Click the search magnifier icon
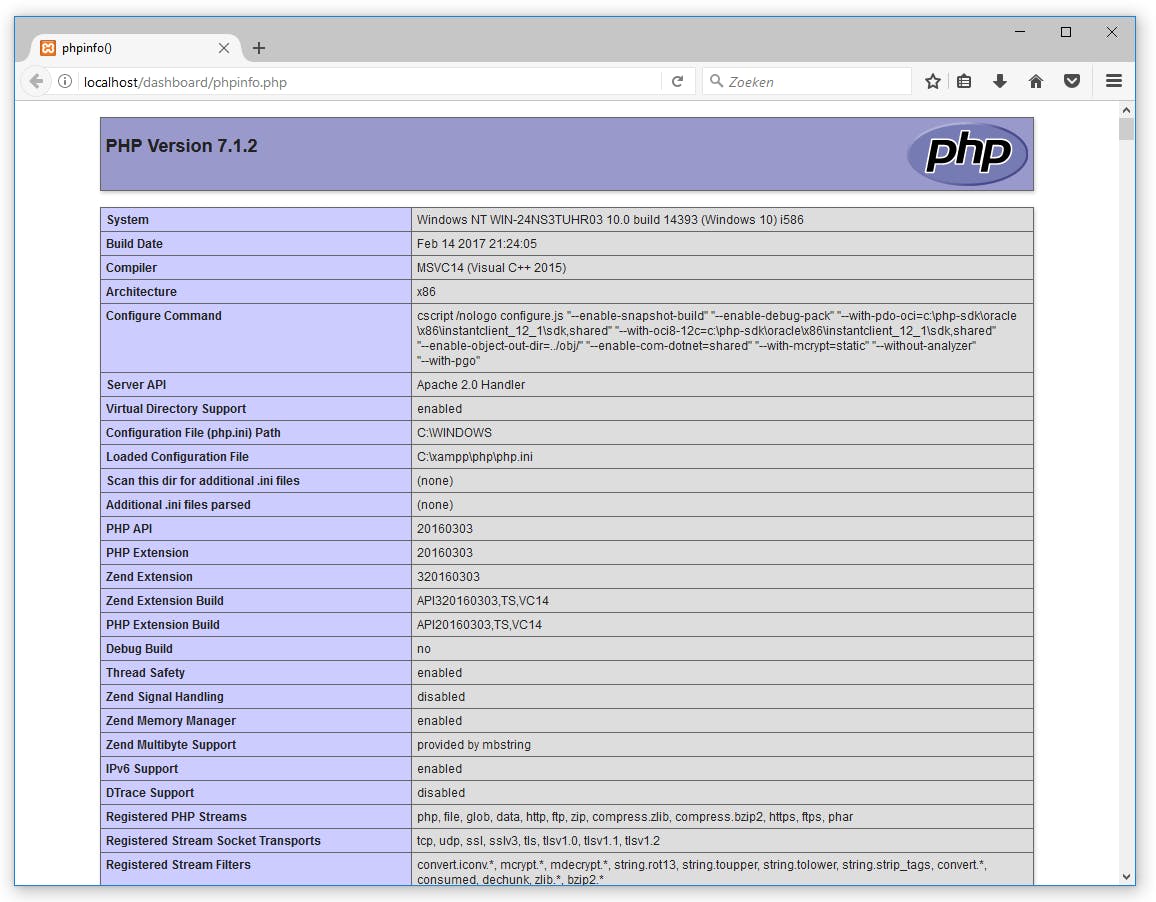The width and height of the screenshot is (1156, 902). tap(716, 80)
